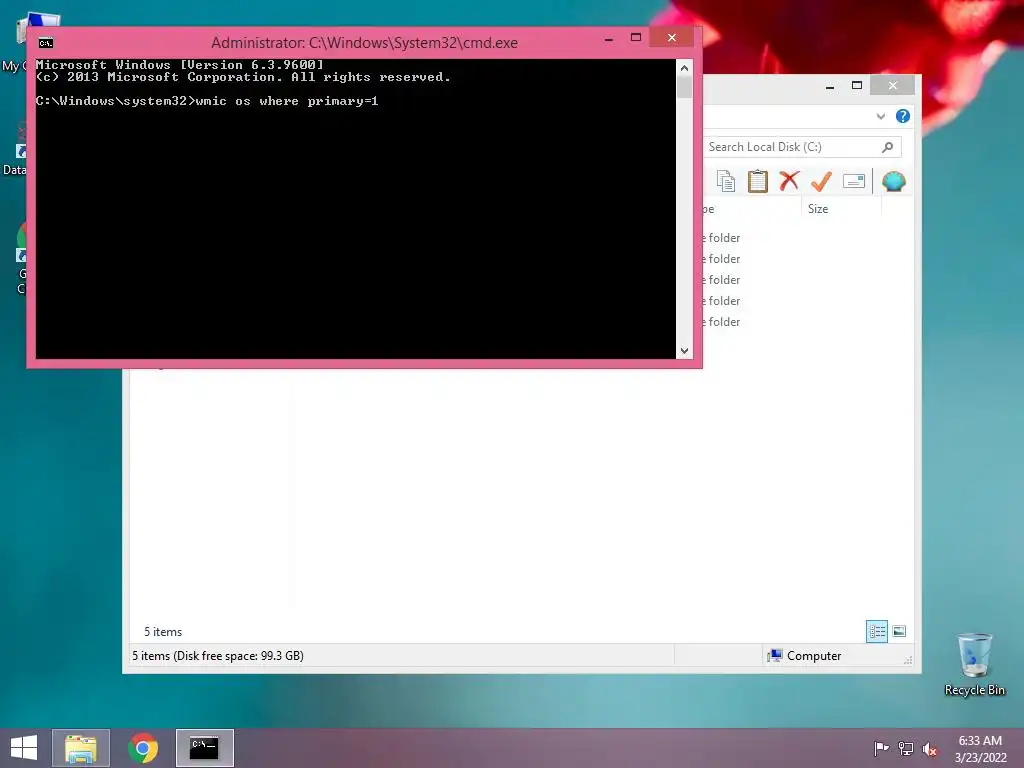
Task: Click the red X Delete icon
Action: coord(789,181)
